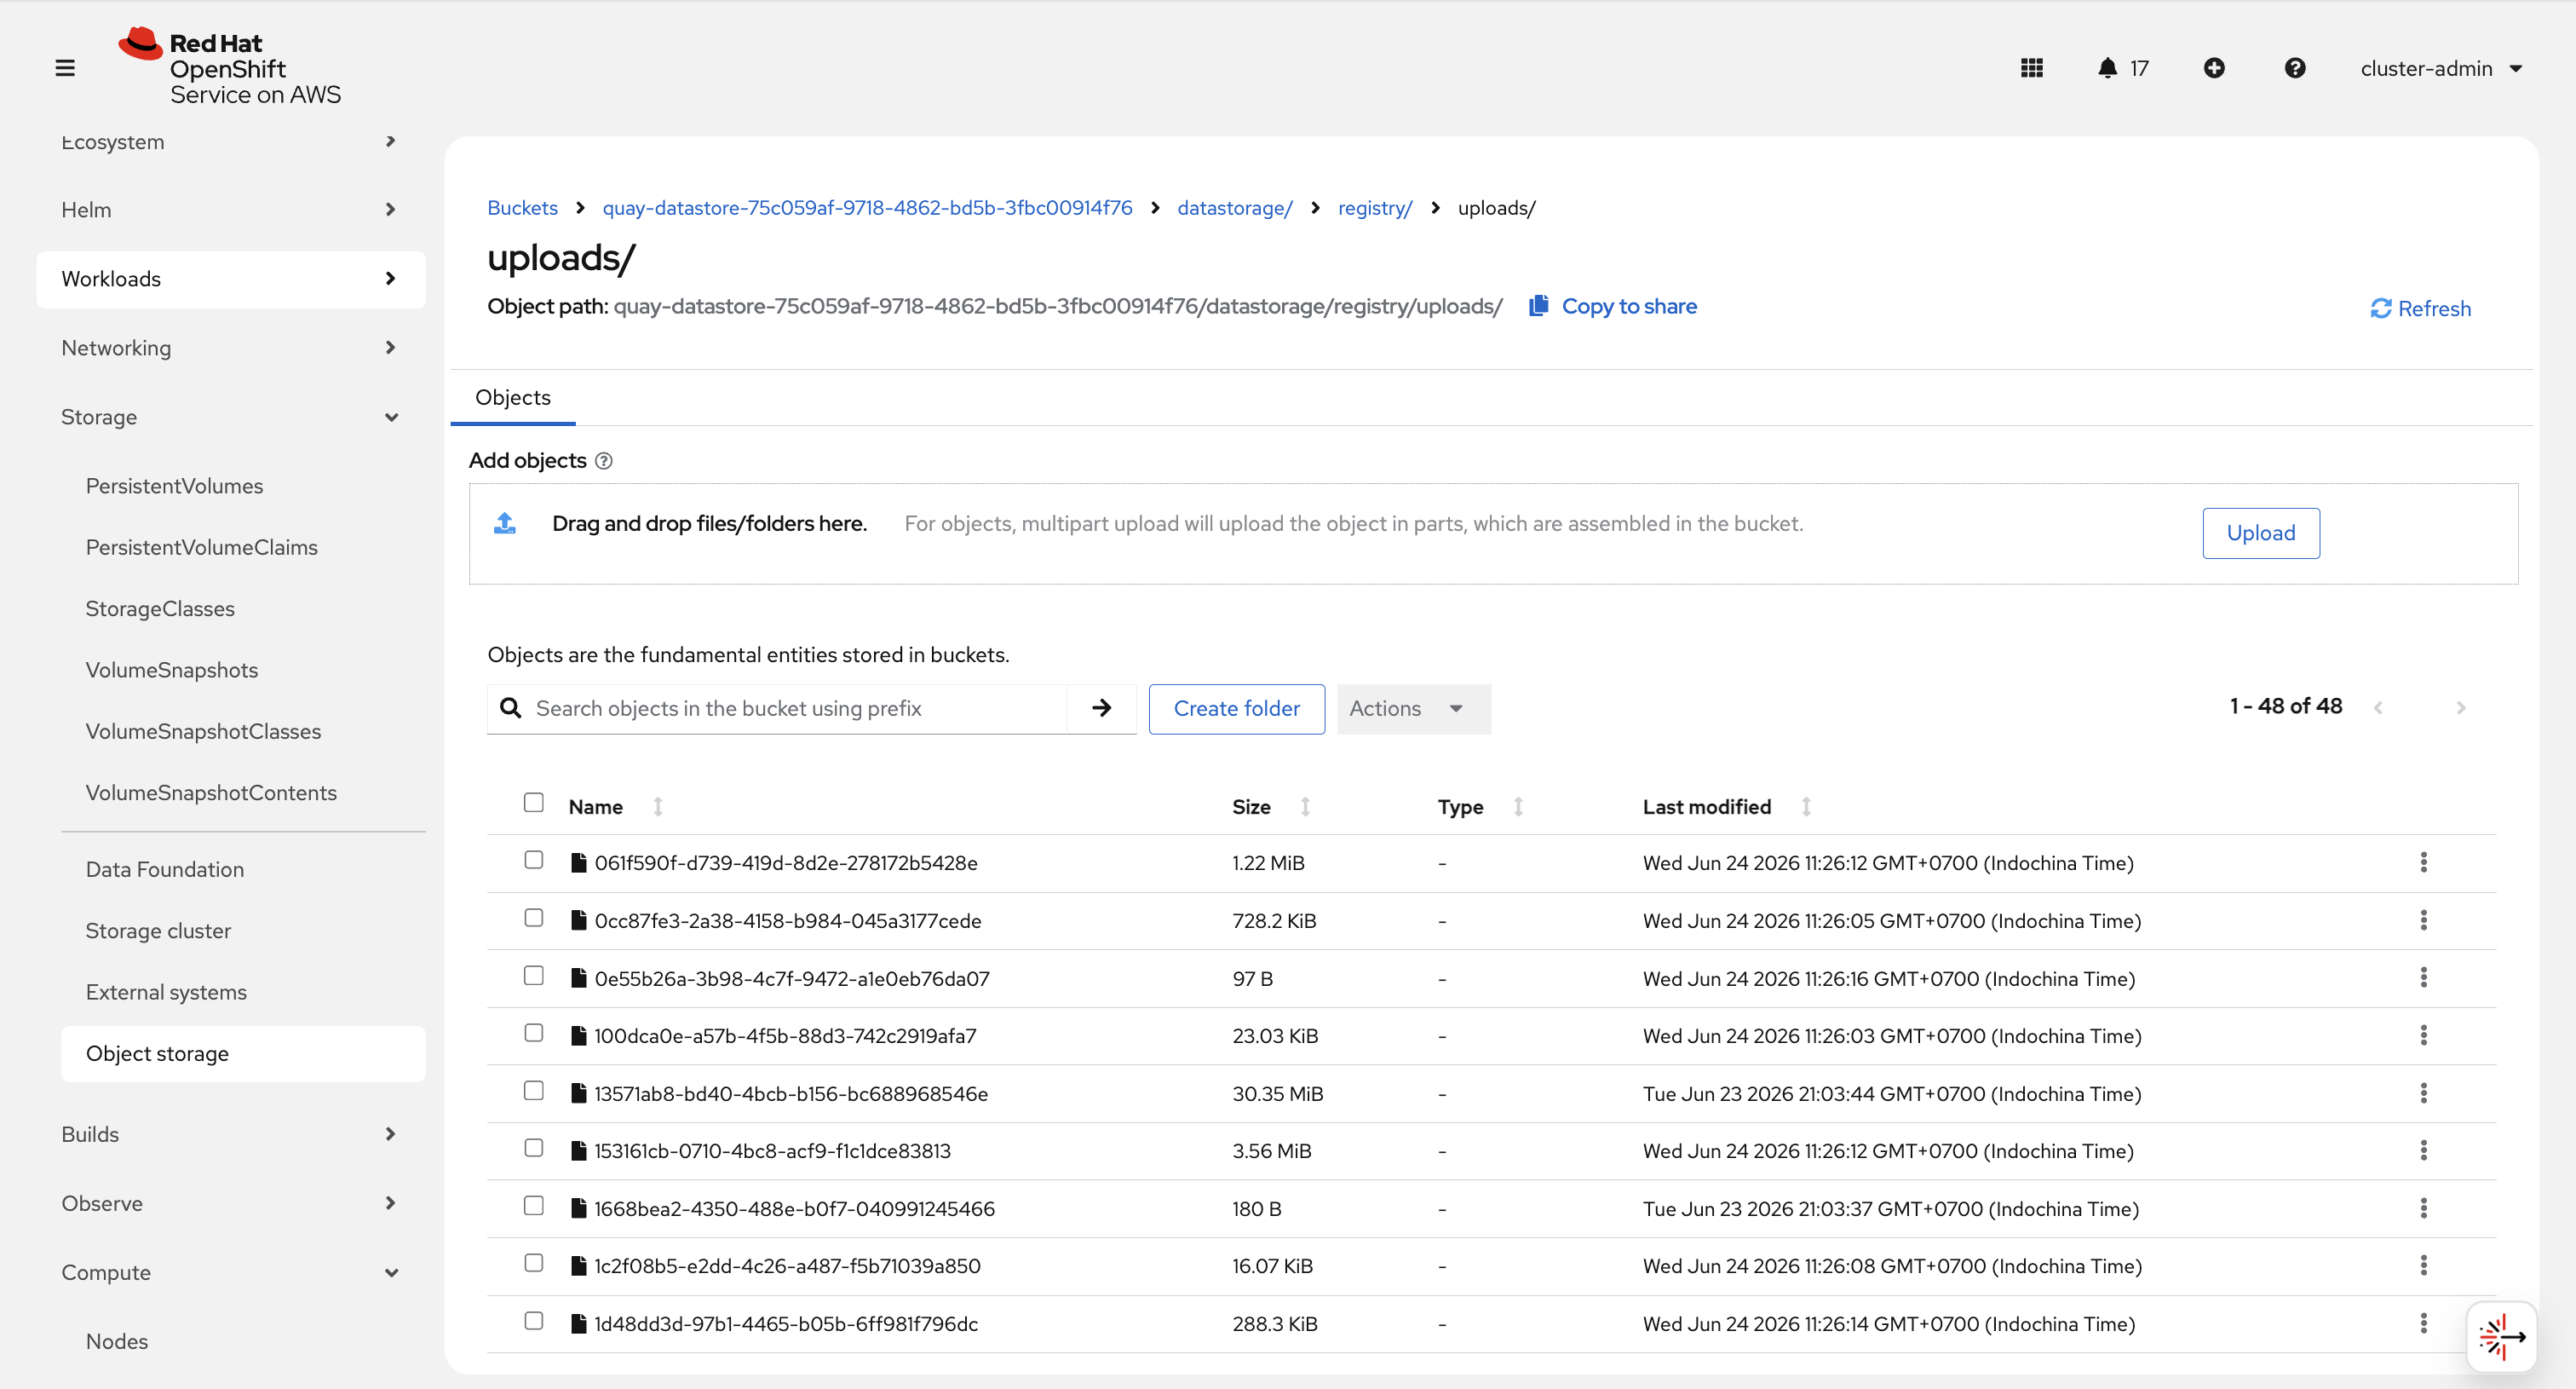
Task: Open the hamburger navigation menu
Action: coord(65,68)
